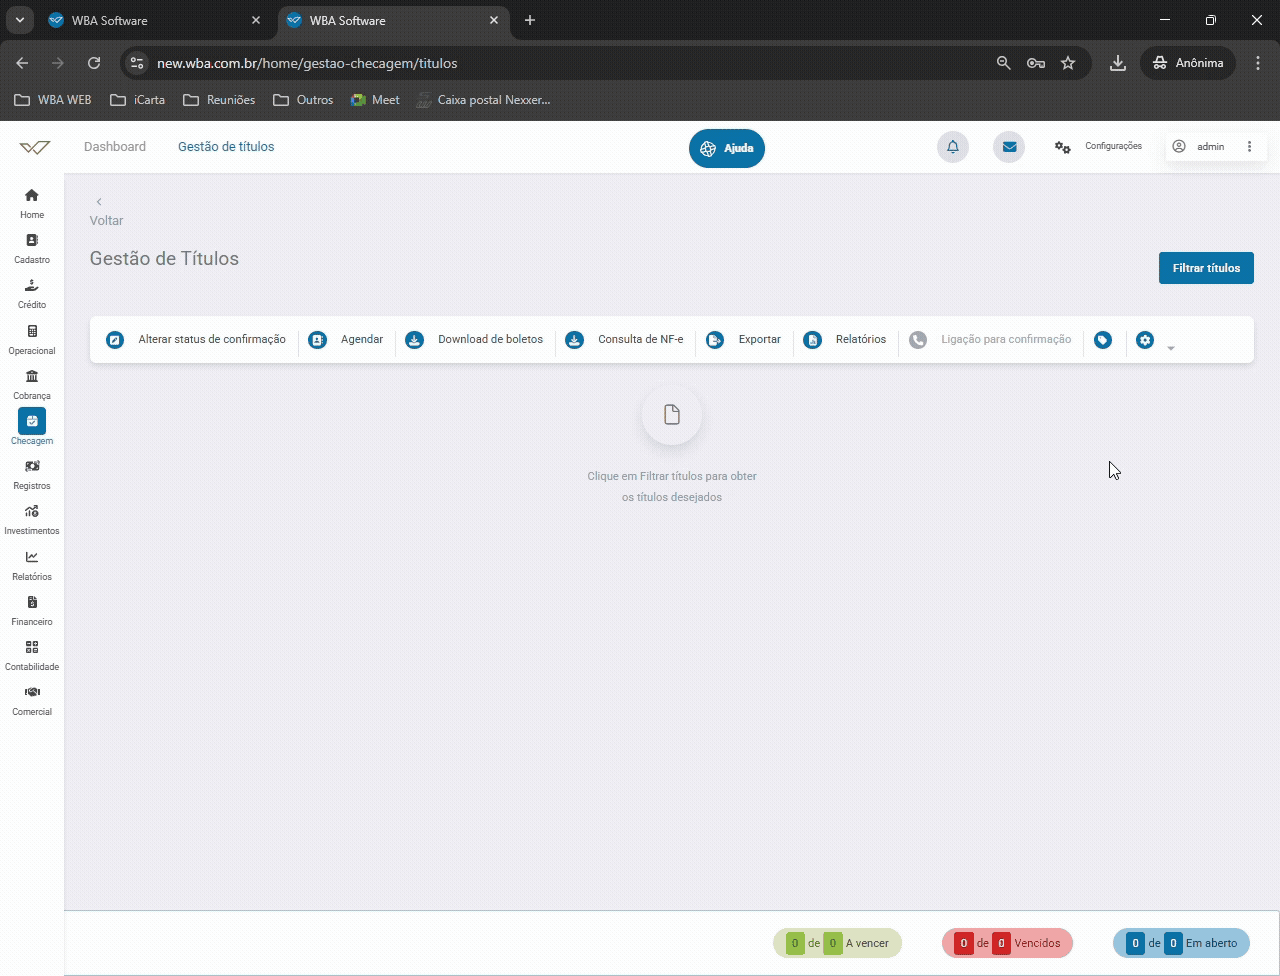Viewport: 1280px width, 976px height.
Task: View site information next to the URL
Action: click(138, 63)
